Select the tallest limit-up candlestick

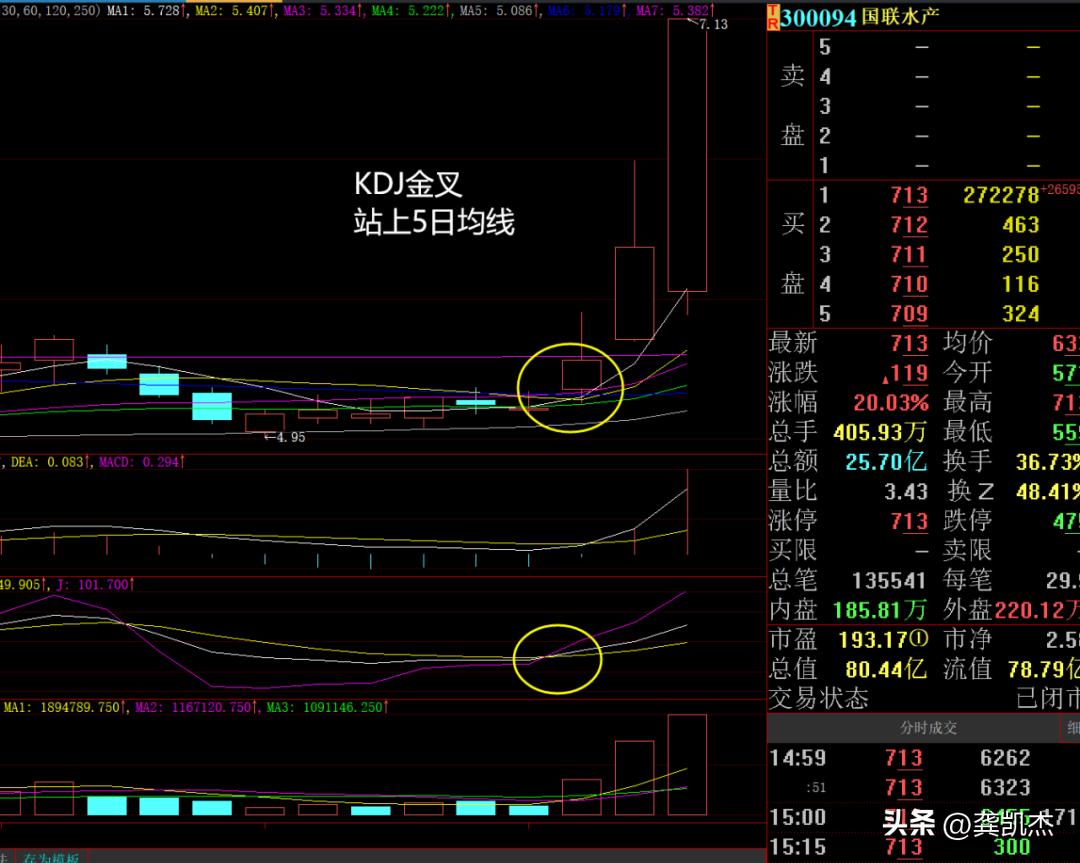687,155
